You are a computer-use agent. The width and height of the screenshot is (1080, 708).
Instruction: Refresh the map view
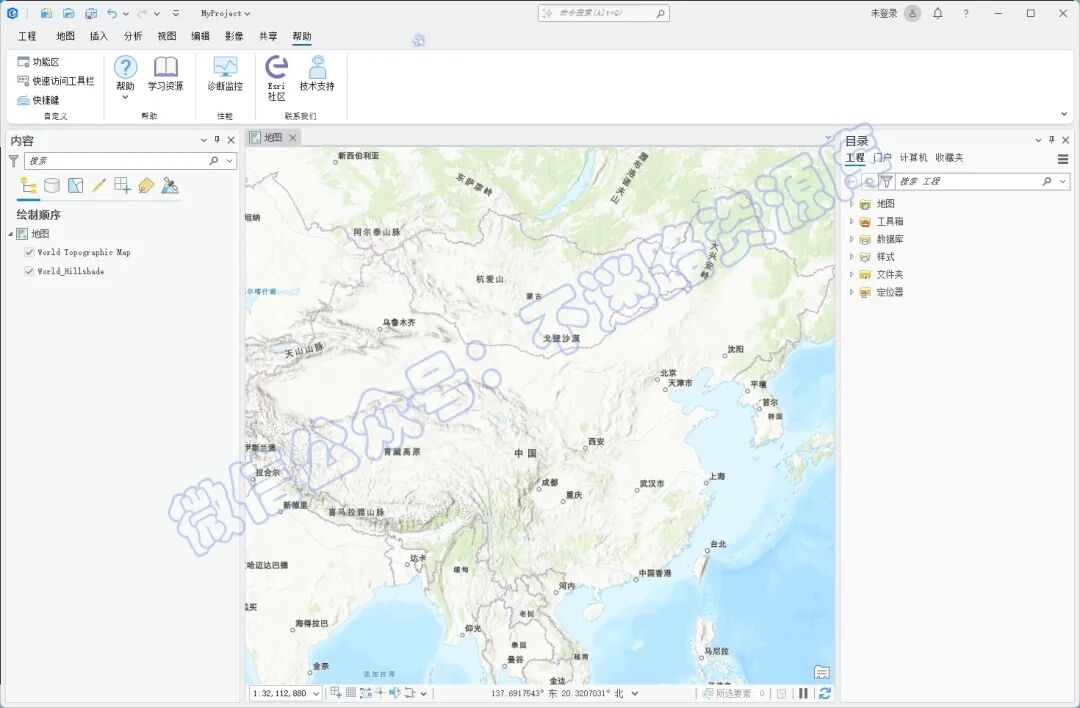tap(824, 694)
